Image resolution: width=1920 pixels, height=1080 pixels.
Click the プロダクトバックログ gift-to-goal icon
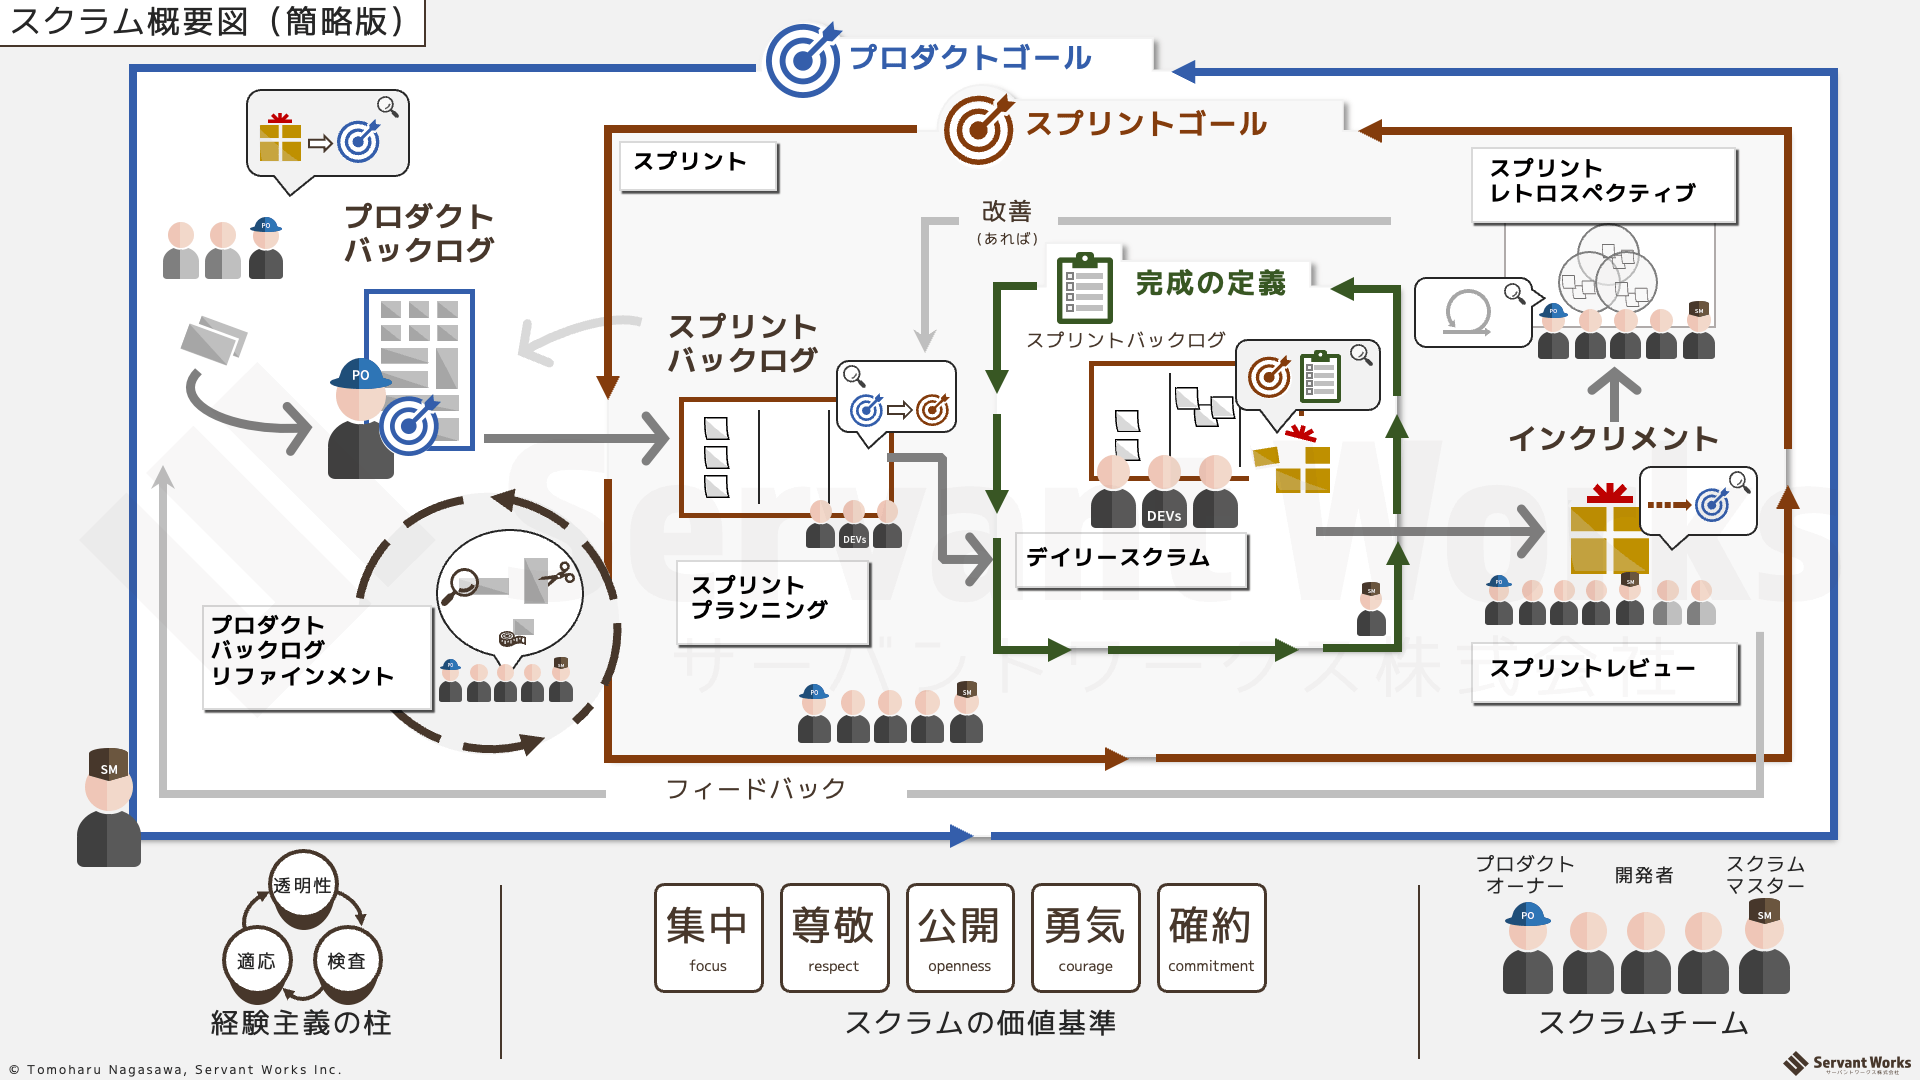327,144
